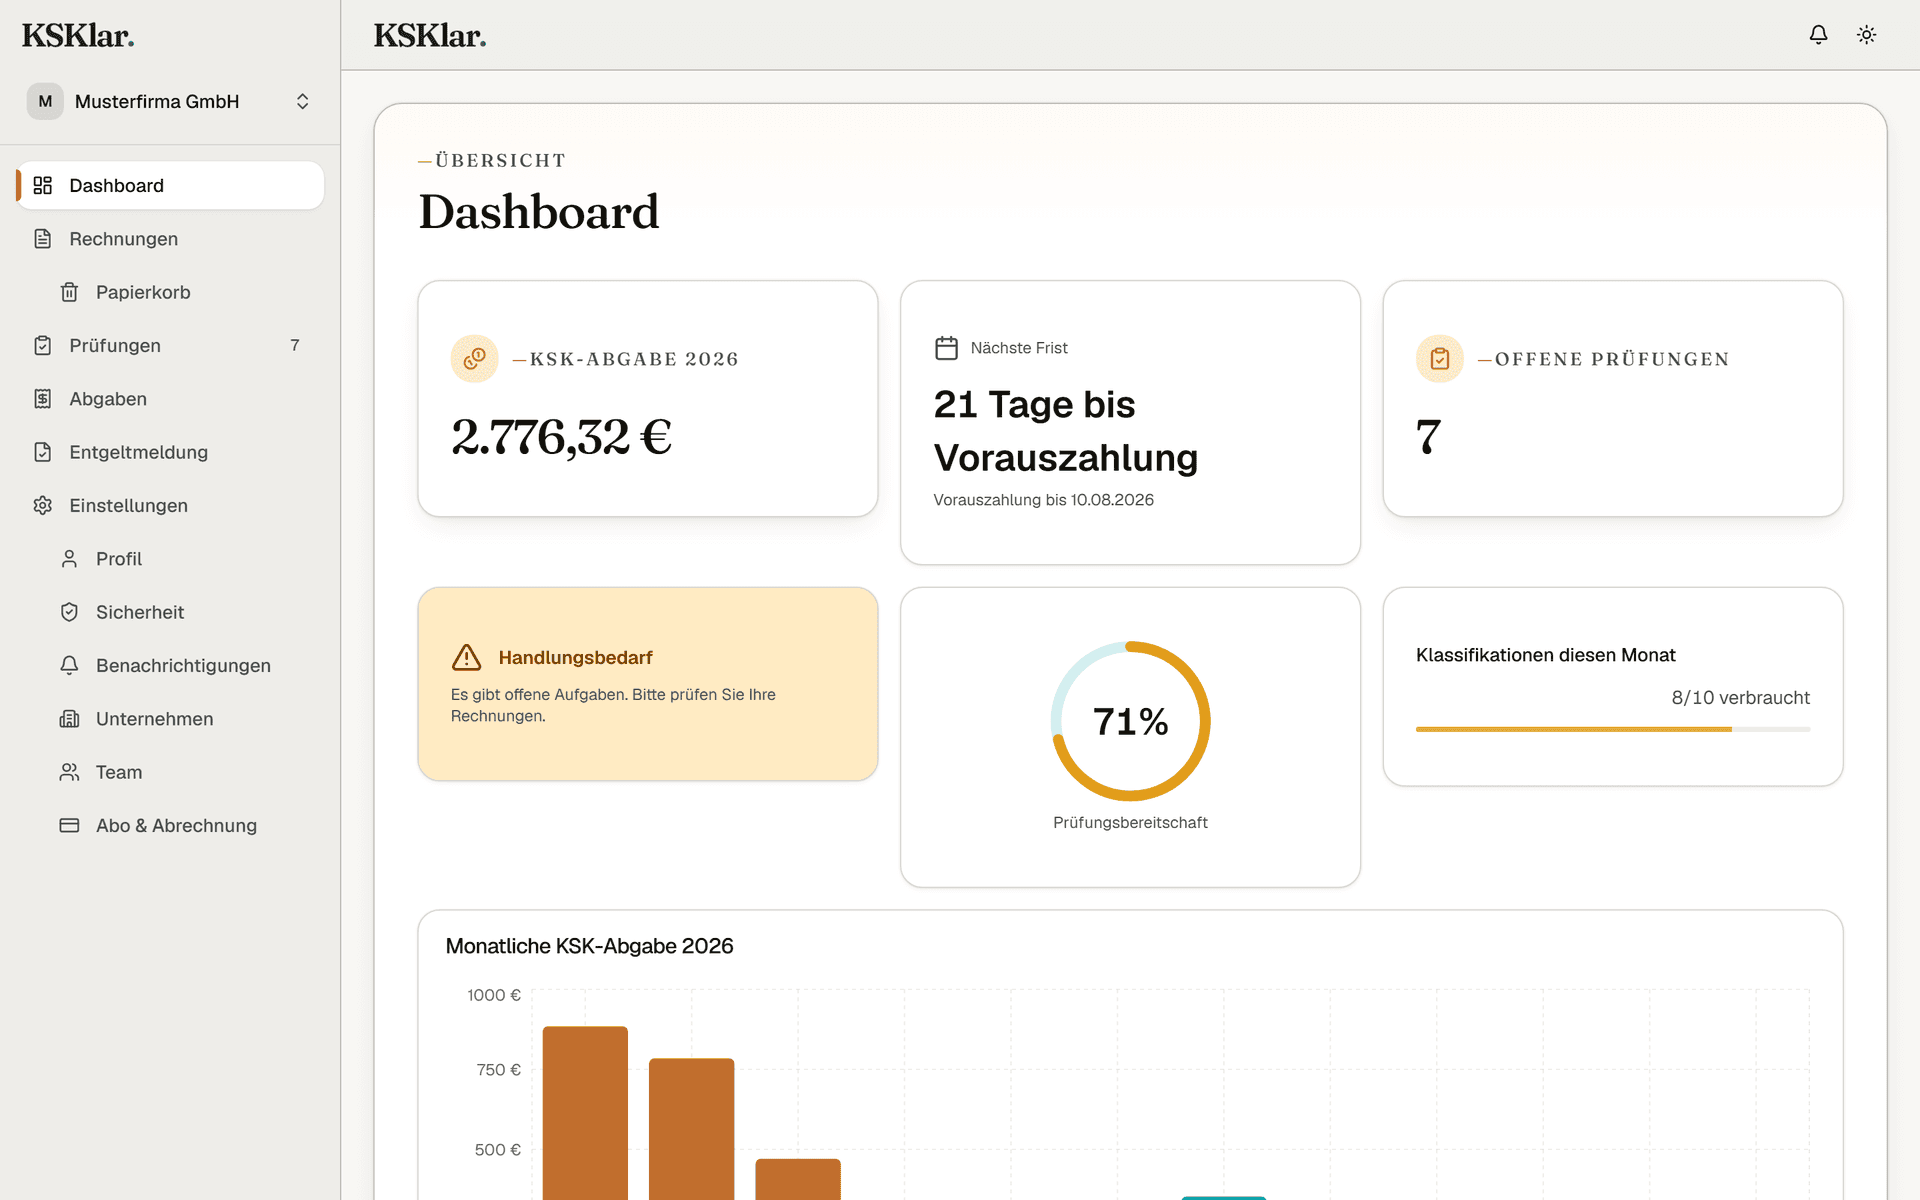This screenshot has width=1920, height=1200.
Task: Click the Prüfungen clipboard icon
Action: point(43,345)
